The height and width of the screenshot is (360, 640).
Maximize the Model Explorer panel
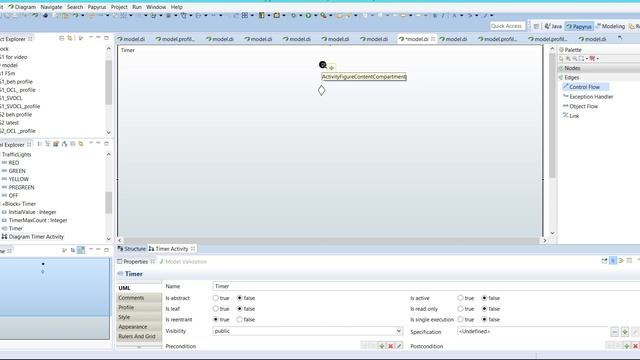[107, 144]
